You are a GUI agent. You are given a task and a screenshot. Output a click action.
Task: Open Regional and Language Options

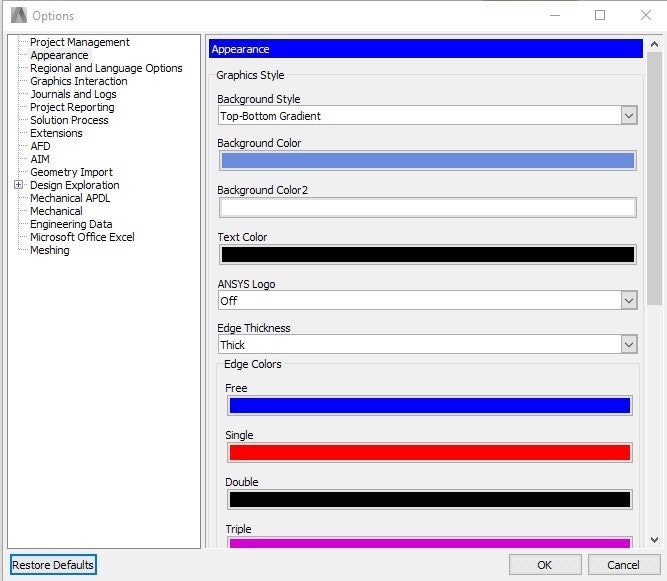click(106, 68)
